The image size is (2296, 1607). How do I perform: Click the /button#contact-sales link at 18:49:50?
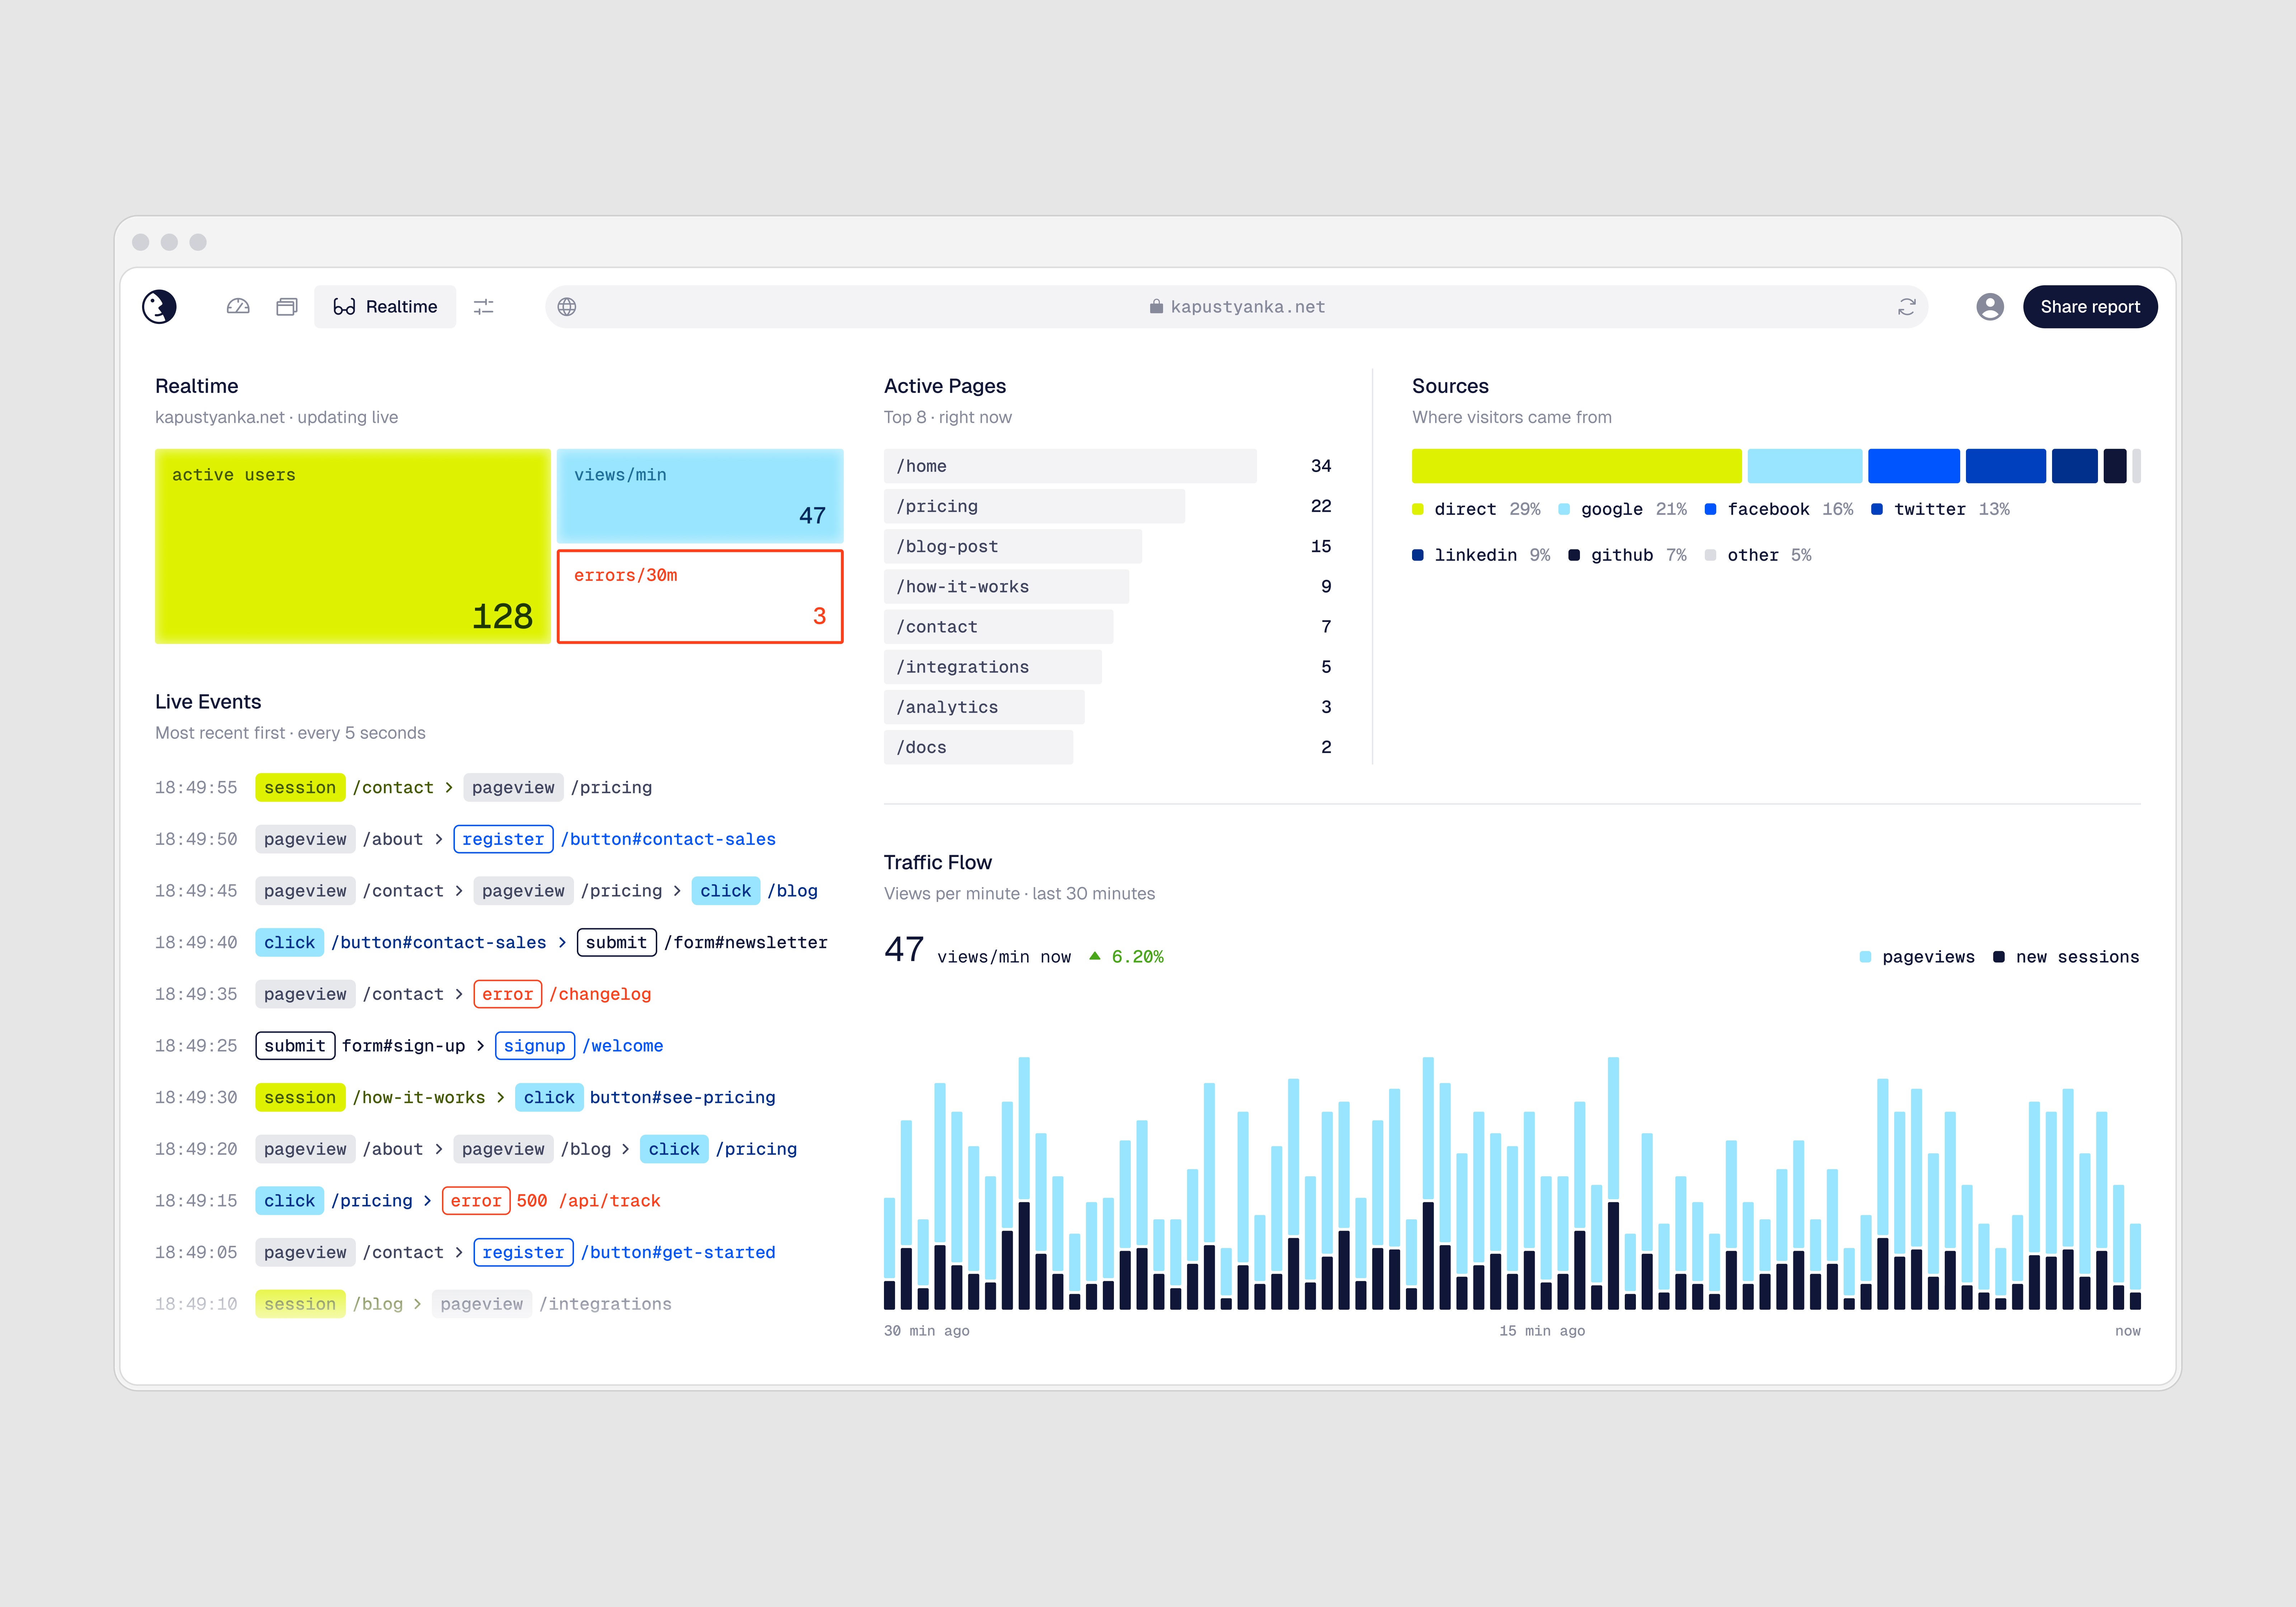coord(668,839)
